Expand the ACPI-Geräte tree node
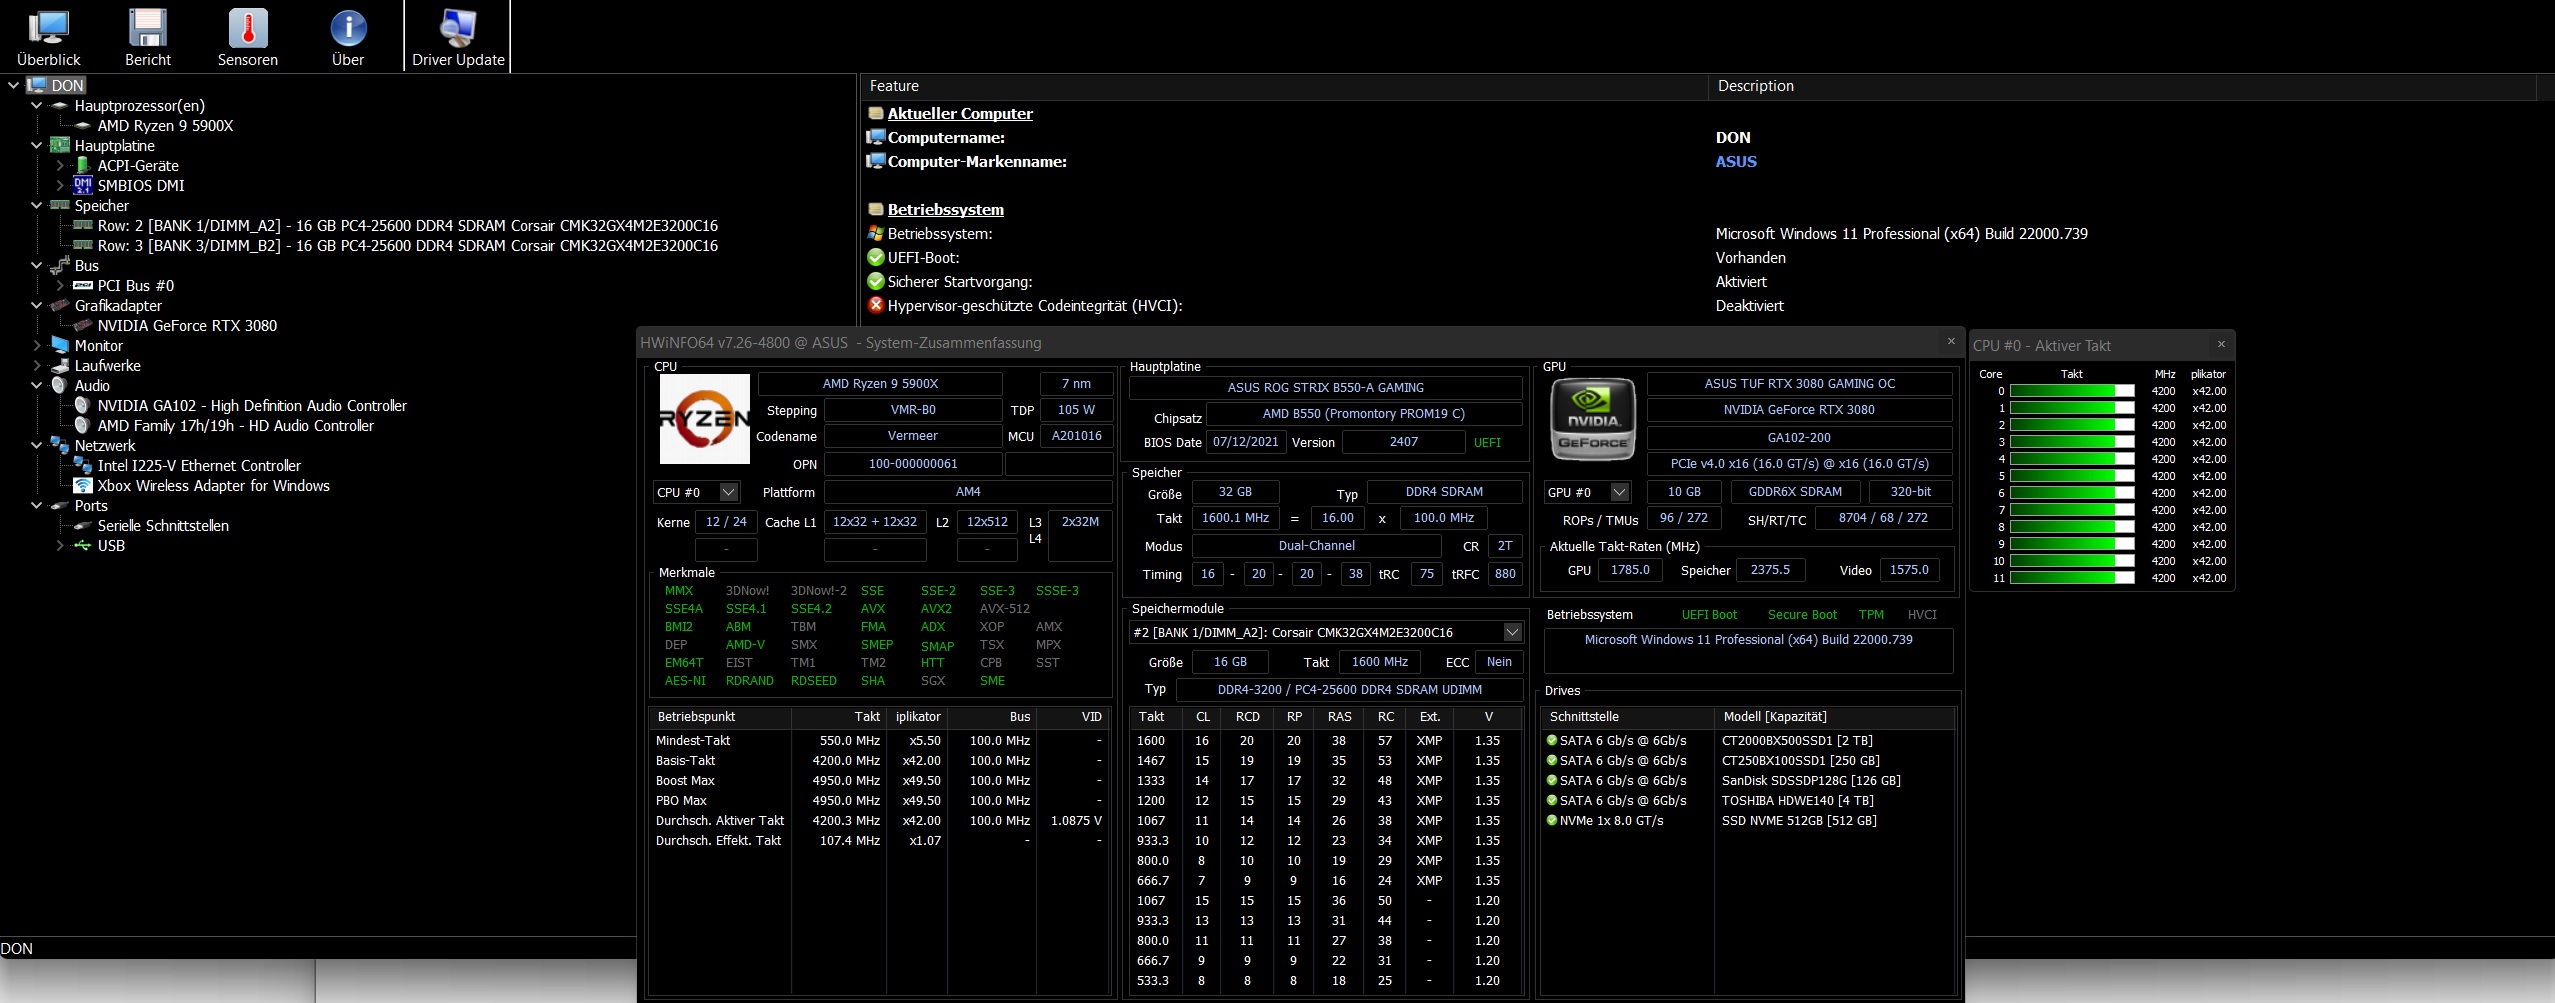Viewport: 2555px width, 1003px height. (x=60, y=165)
